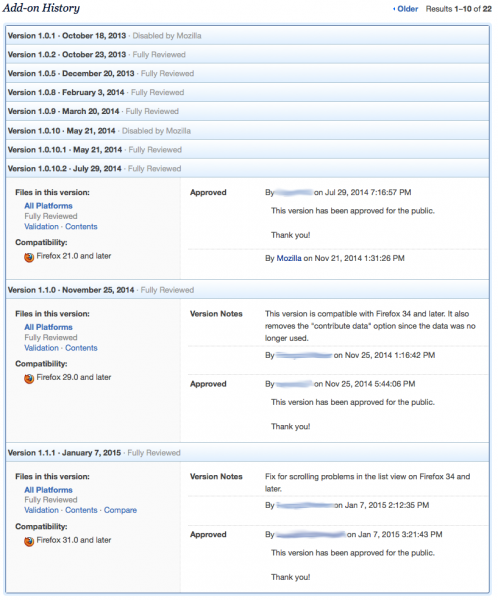The image size is (498, 600).
Task: Expand Version 1.0.8 February 3, 2014 row
Action: pyautogui.click(x=247, y=92)
